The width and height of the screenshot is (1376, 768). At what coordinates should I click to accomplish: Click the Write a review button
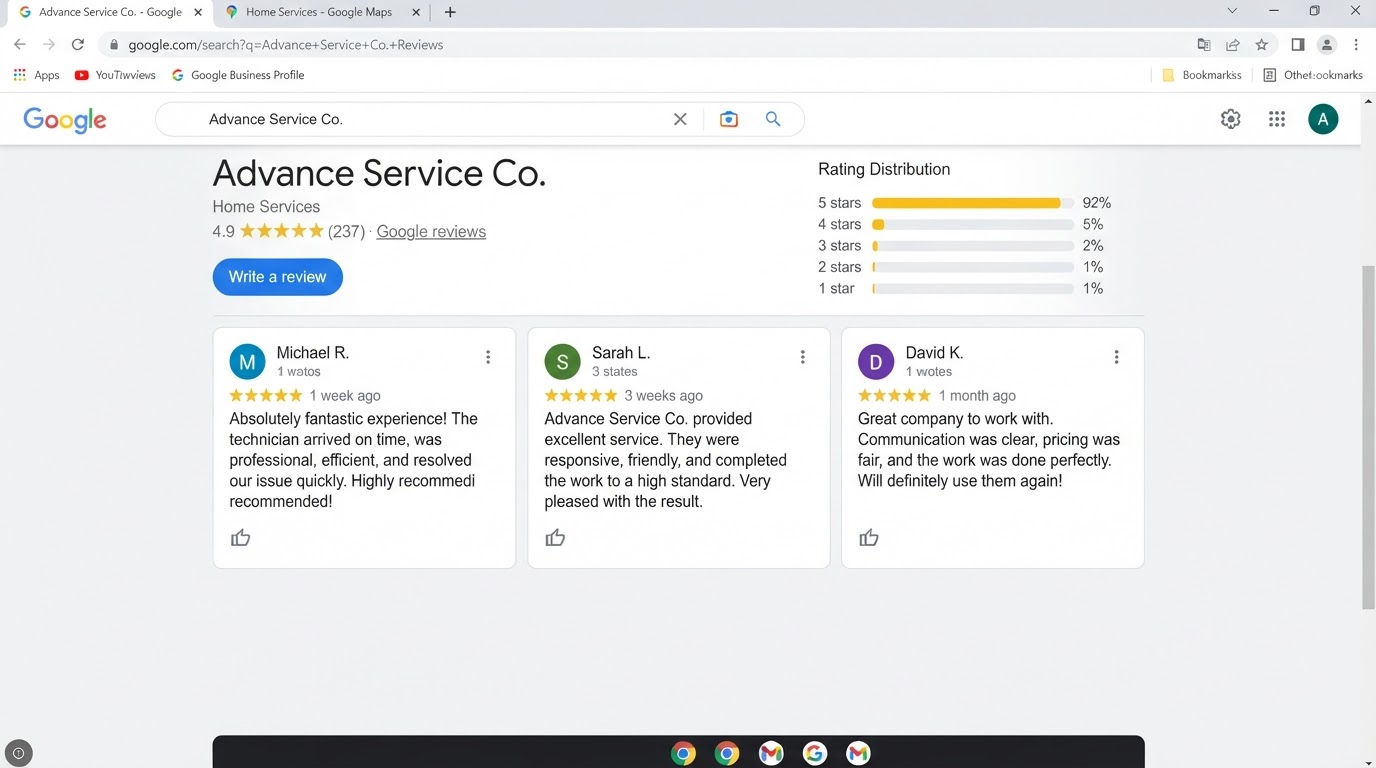click(x=277, y=277)
